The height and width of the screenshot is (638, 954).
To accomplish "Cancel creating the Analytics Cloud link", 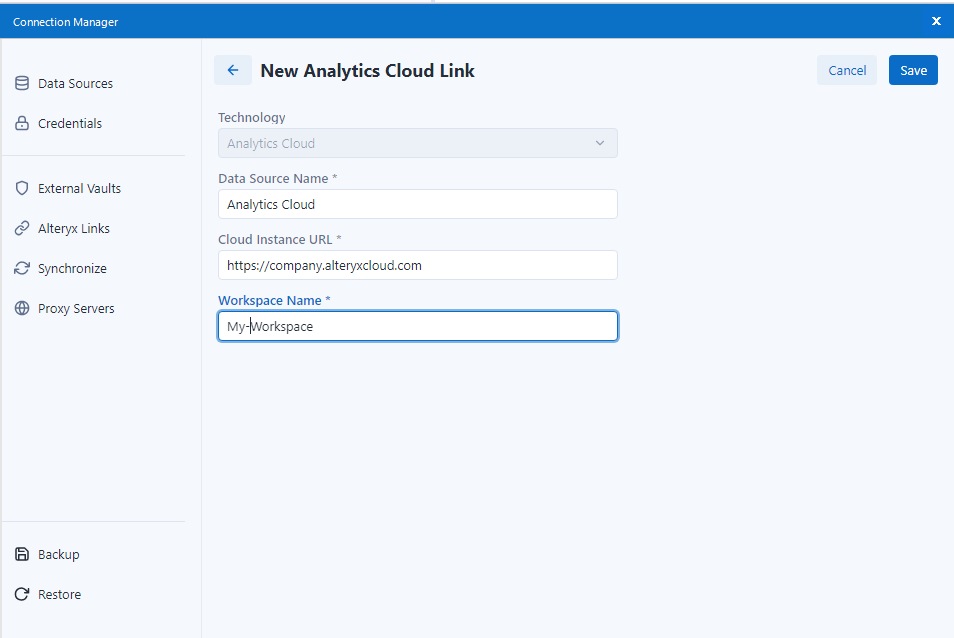I will tap(846, 70).
